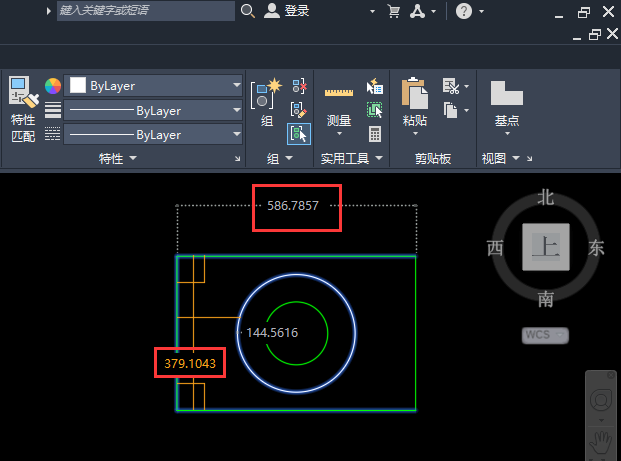Click the Paste (粘贴) clipboard icon
Viewport: 621px width, 461px height.
point(414,93)
